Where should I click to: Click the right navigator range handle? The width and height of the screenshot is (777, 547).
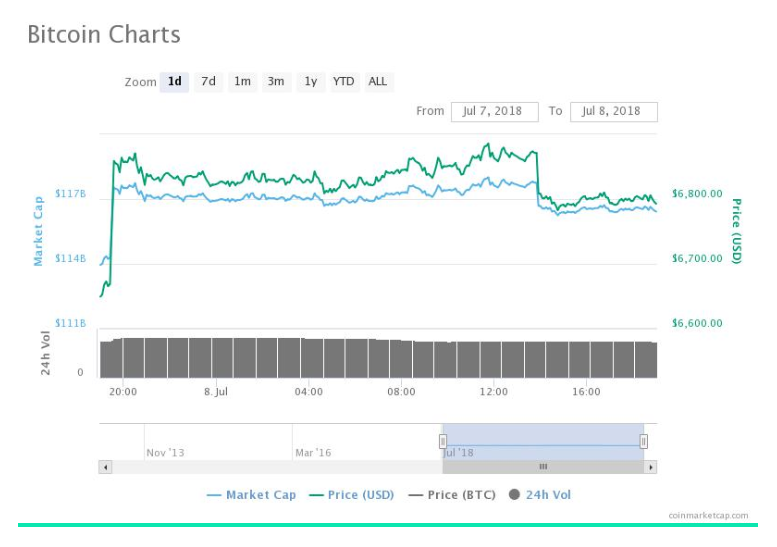point(644,441)
